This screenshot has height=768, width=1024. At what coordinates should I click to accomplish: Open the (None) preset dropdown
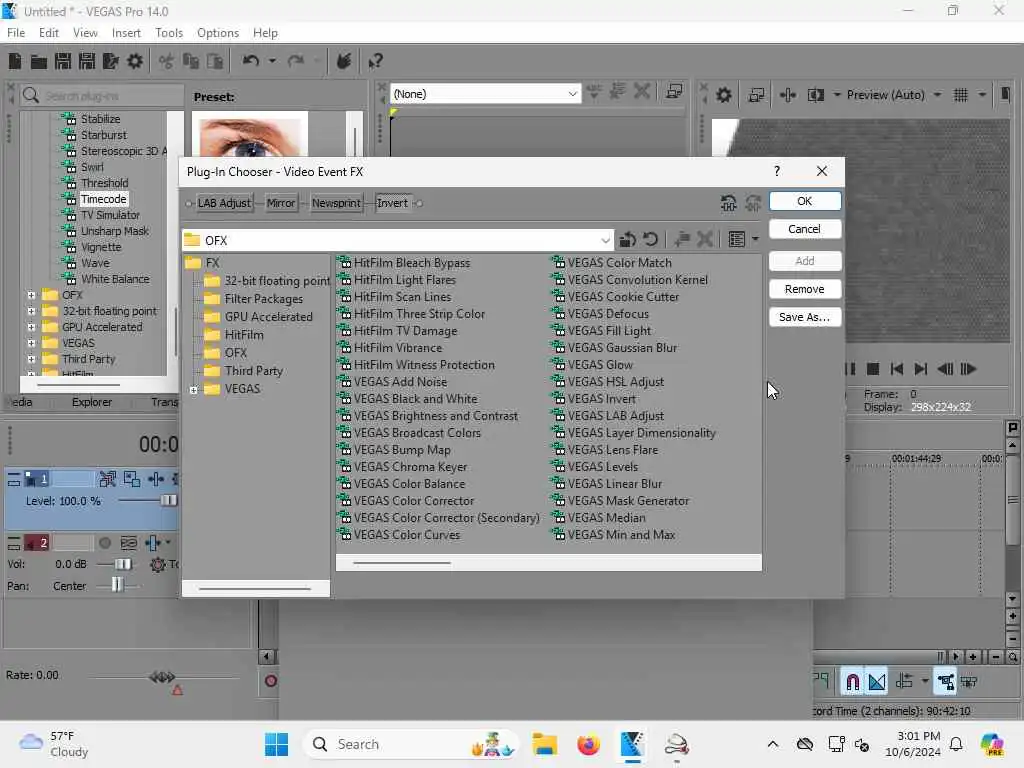pyautogui.click(x=572, y=94)
